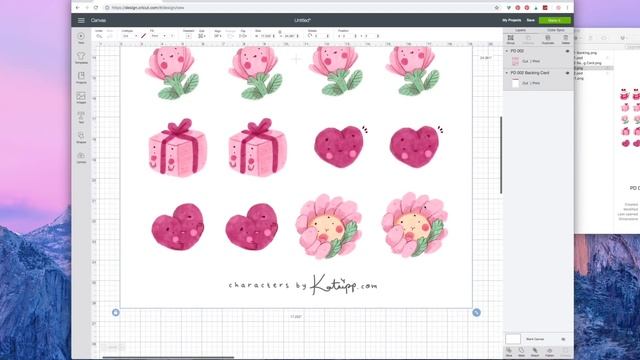Viewport: 640px width, 360px height.
Task: Open the Edit dropdown in toolbar
Action: (202, 36)
